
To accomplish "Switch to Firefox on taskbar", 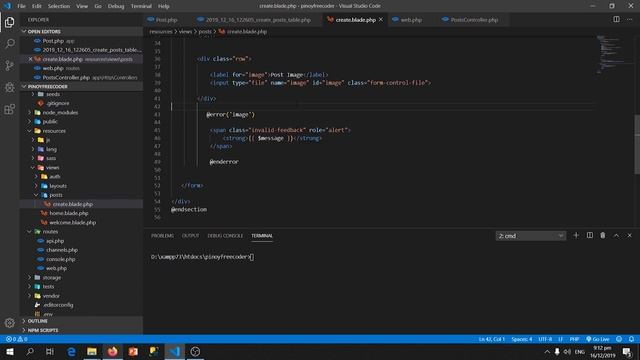I will click(113, 351).
